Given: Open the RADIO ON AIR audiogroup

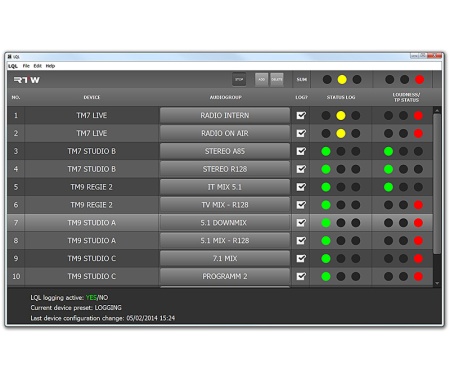Looking at the screenshot, I should point(225,133).
